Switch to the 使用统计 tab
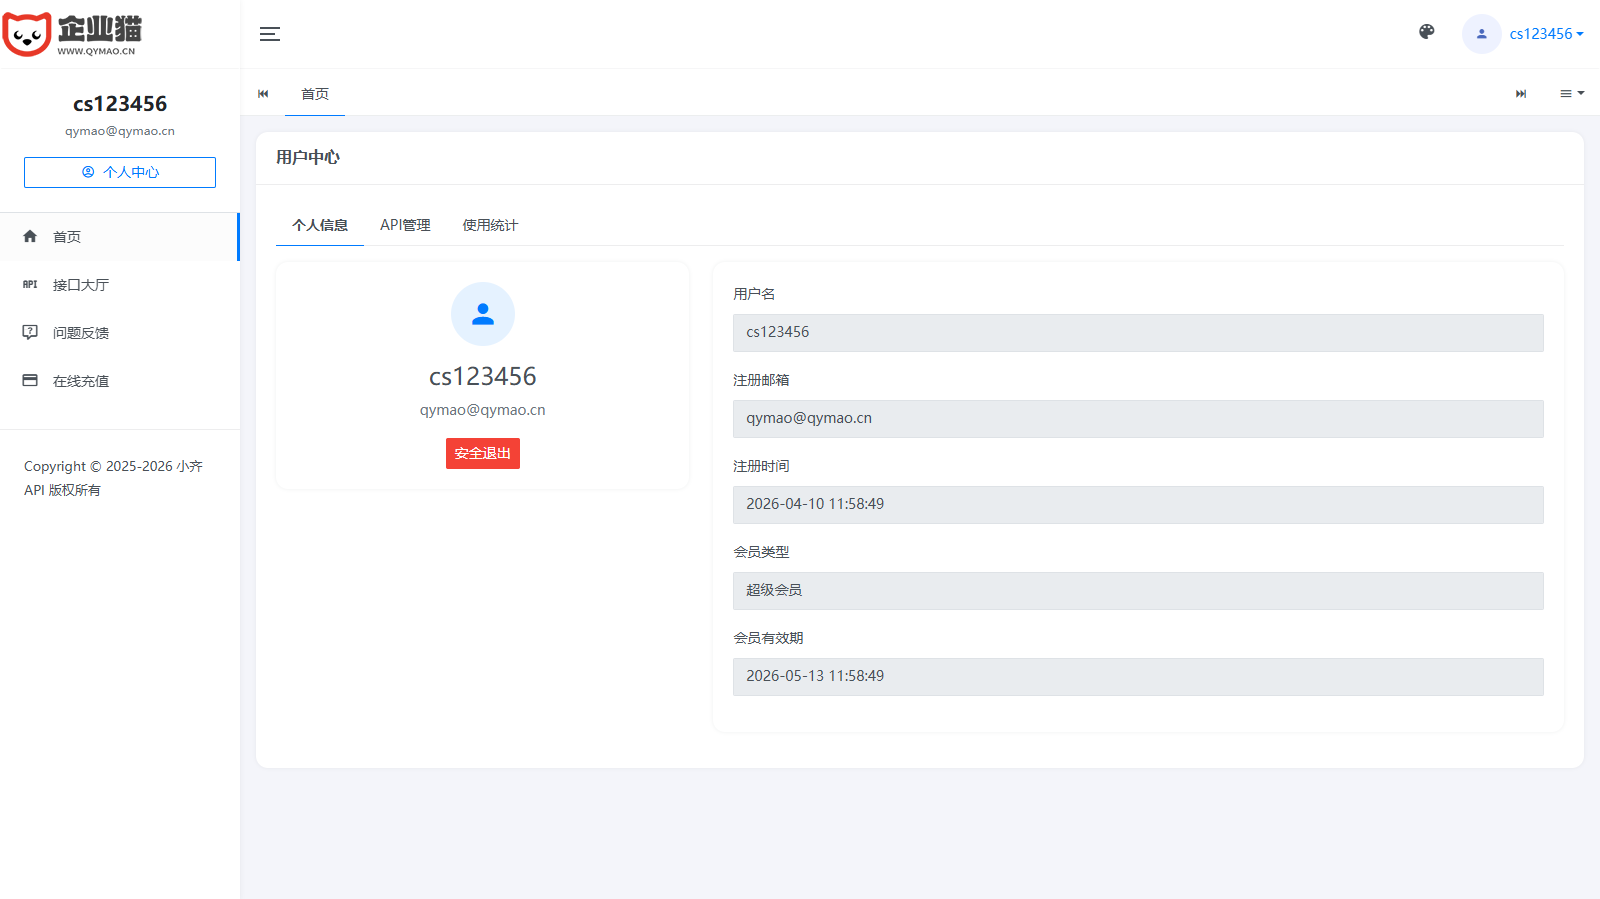The height and width of the screenshot is (899, 1600). 490,225
